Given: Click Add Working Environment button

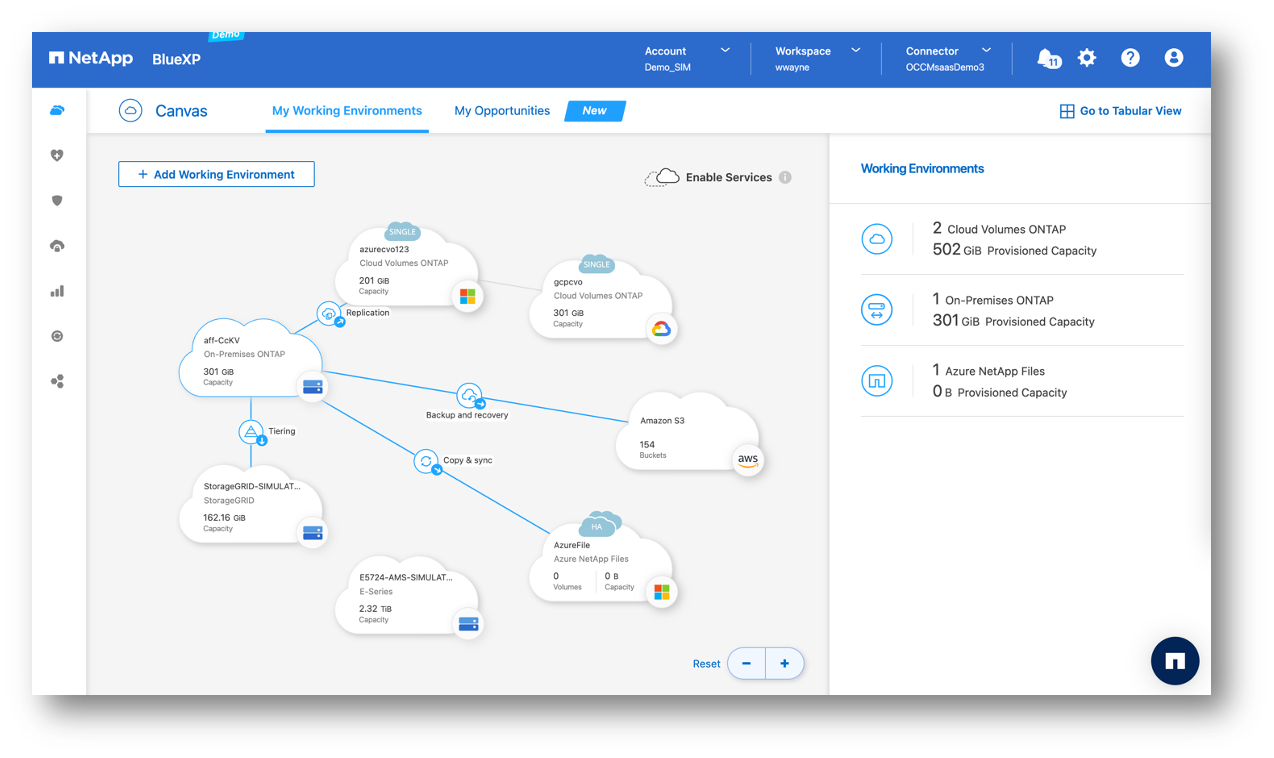Looking at the screenshot, I should (x=216, y=174).
